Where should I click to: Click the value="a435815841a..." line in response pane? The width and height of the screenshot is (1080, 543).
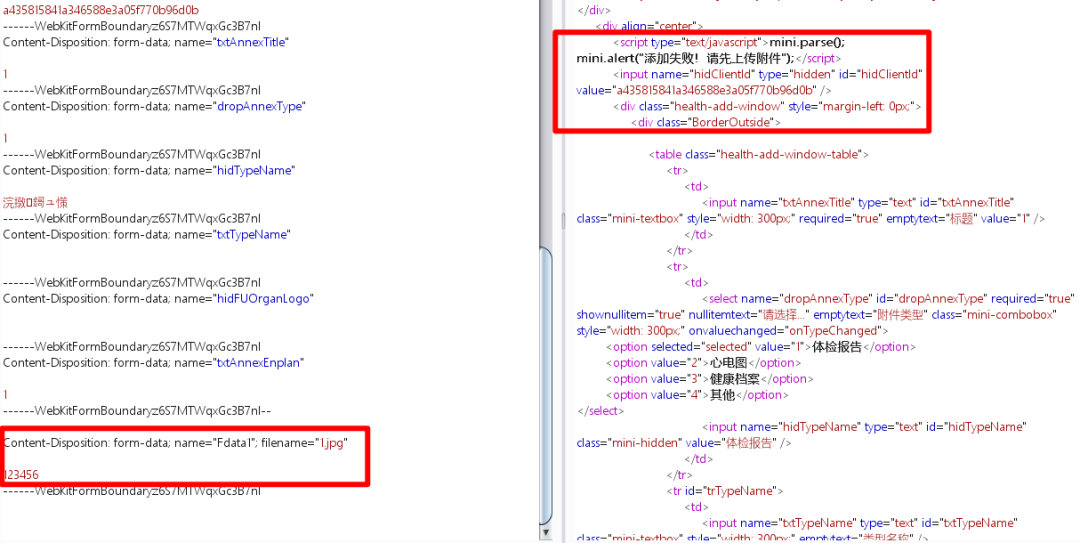pos(704,90)
